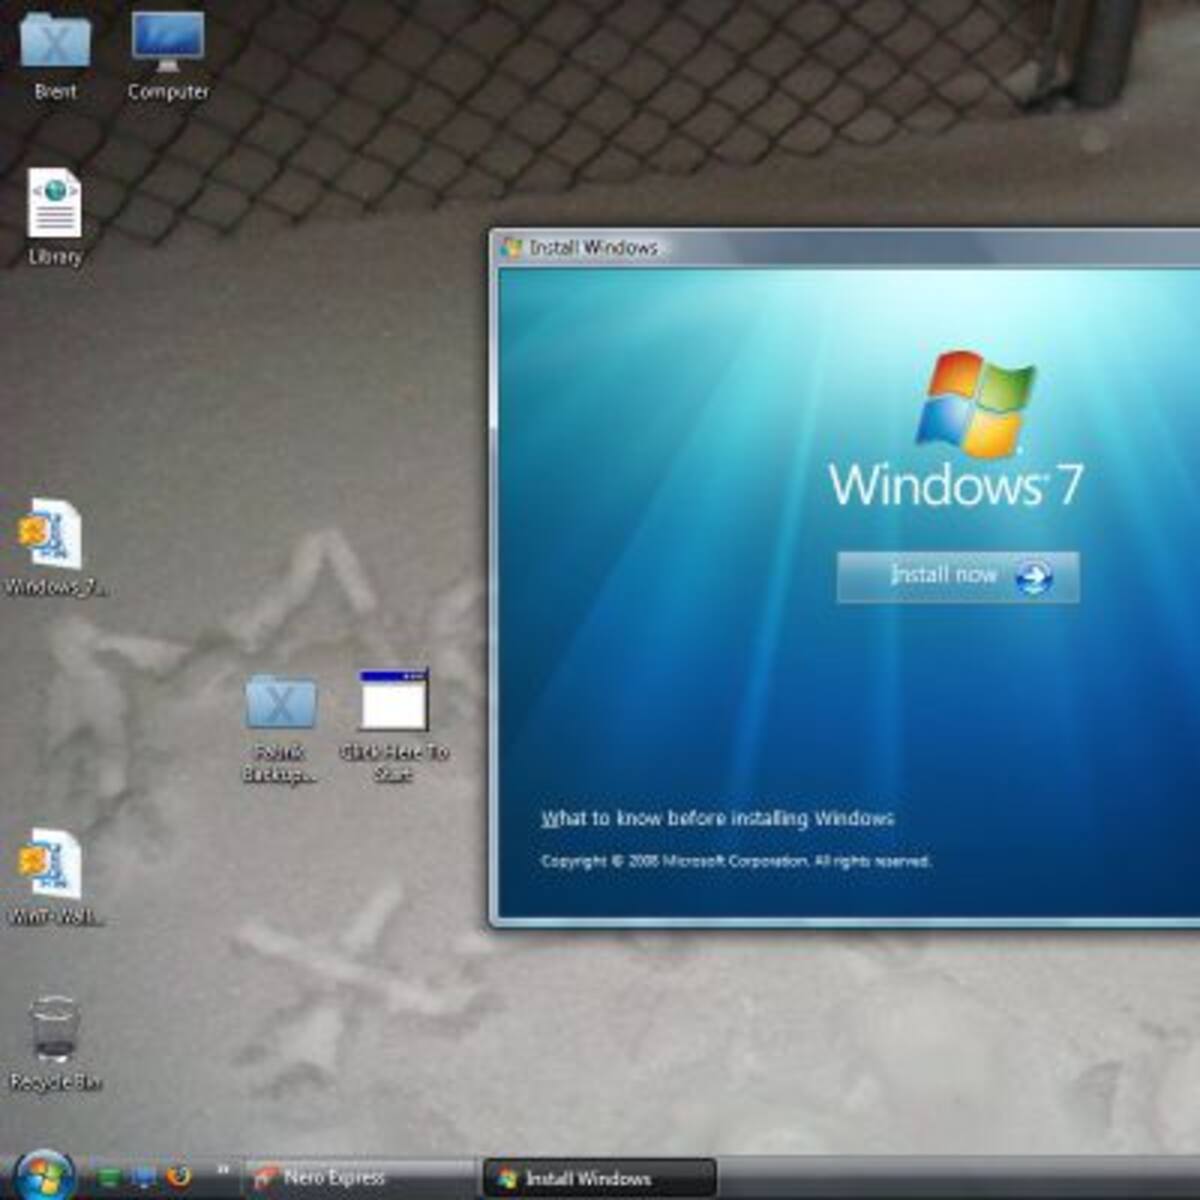Screen dimensions: 1200x1200
Task: Click the green Quick Launch icon
Action: click(109, 1177)
